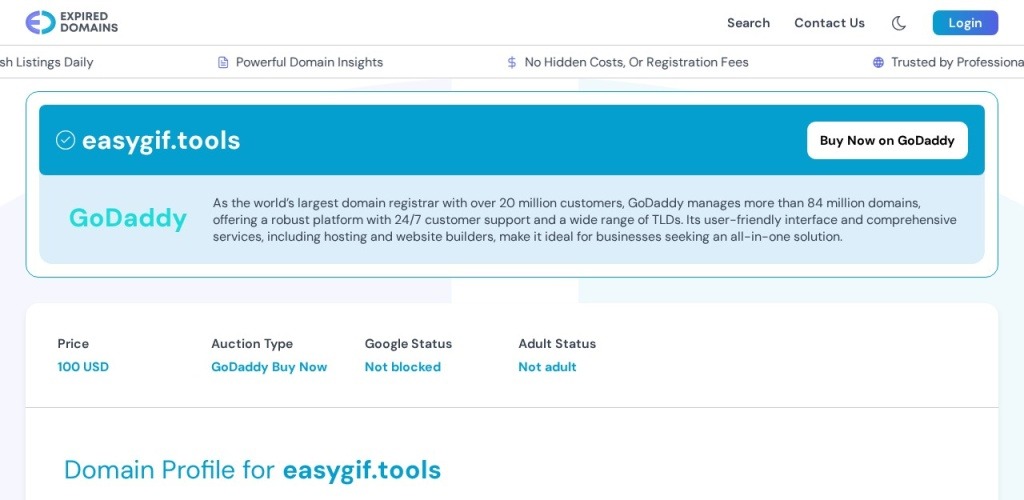Click the dollar sign icon in the ticker
Viewport: 1024px width, 500px height.
point(512,62)
